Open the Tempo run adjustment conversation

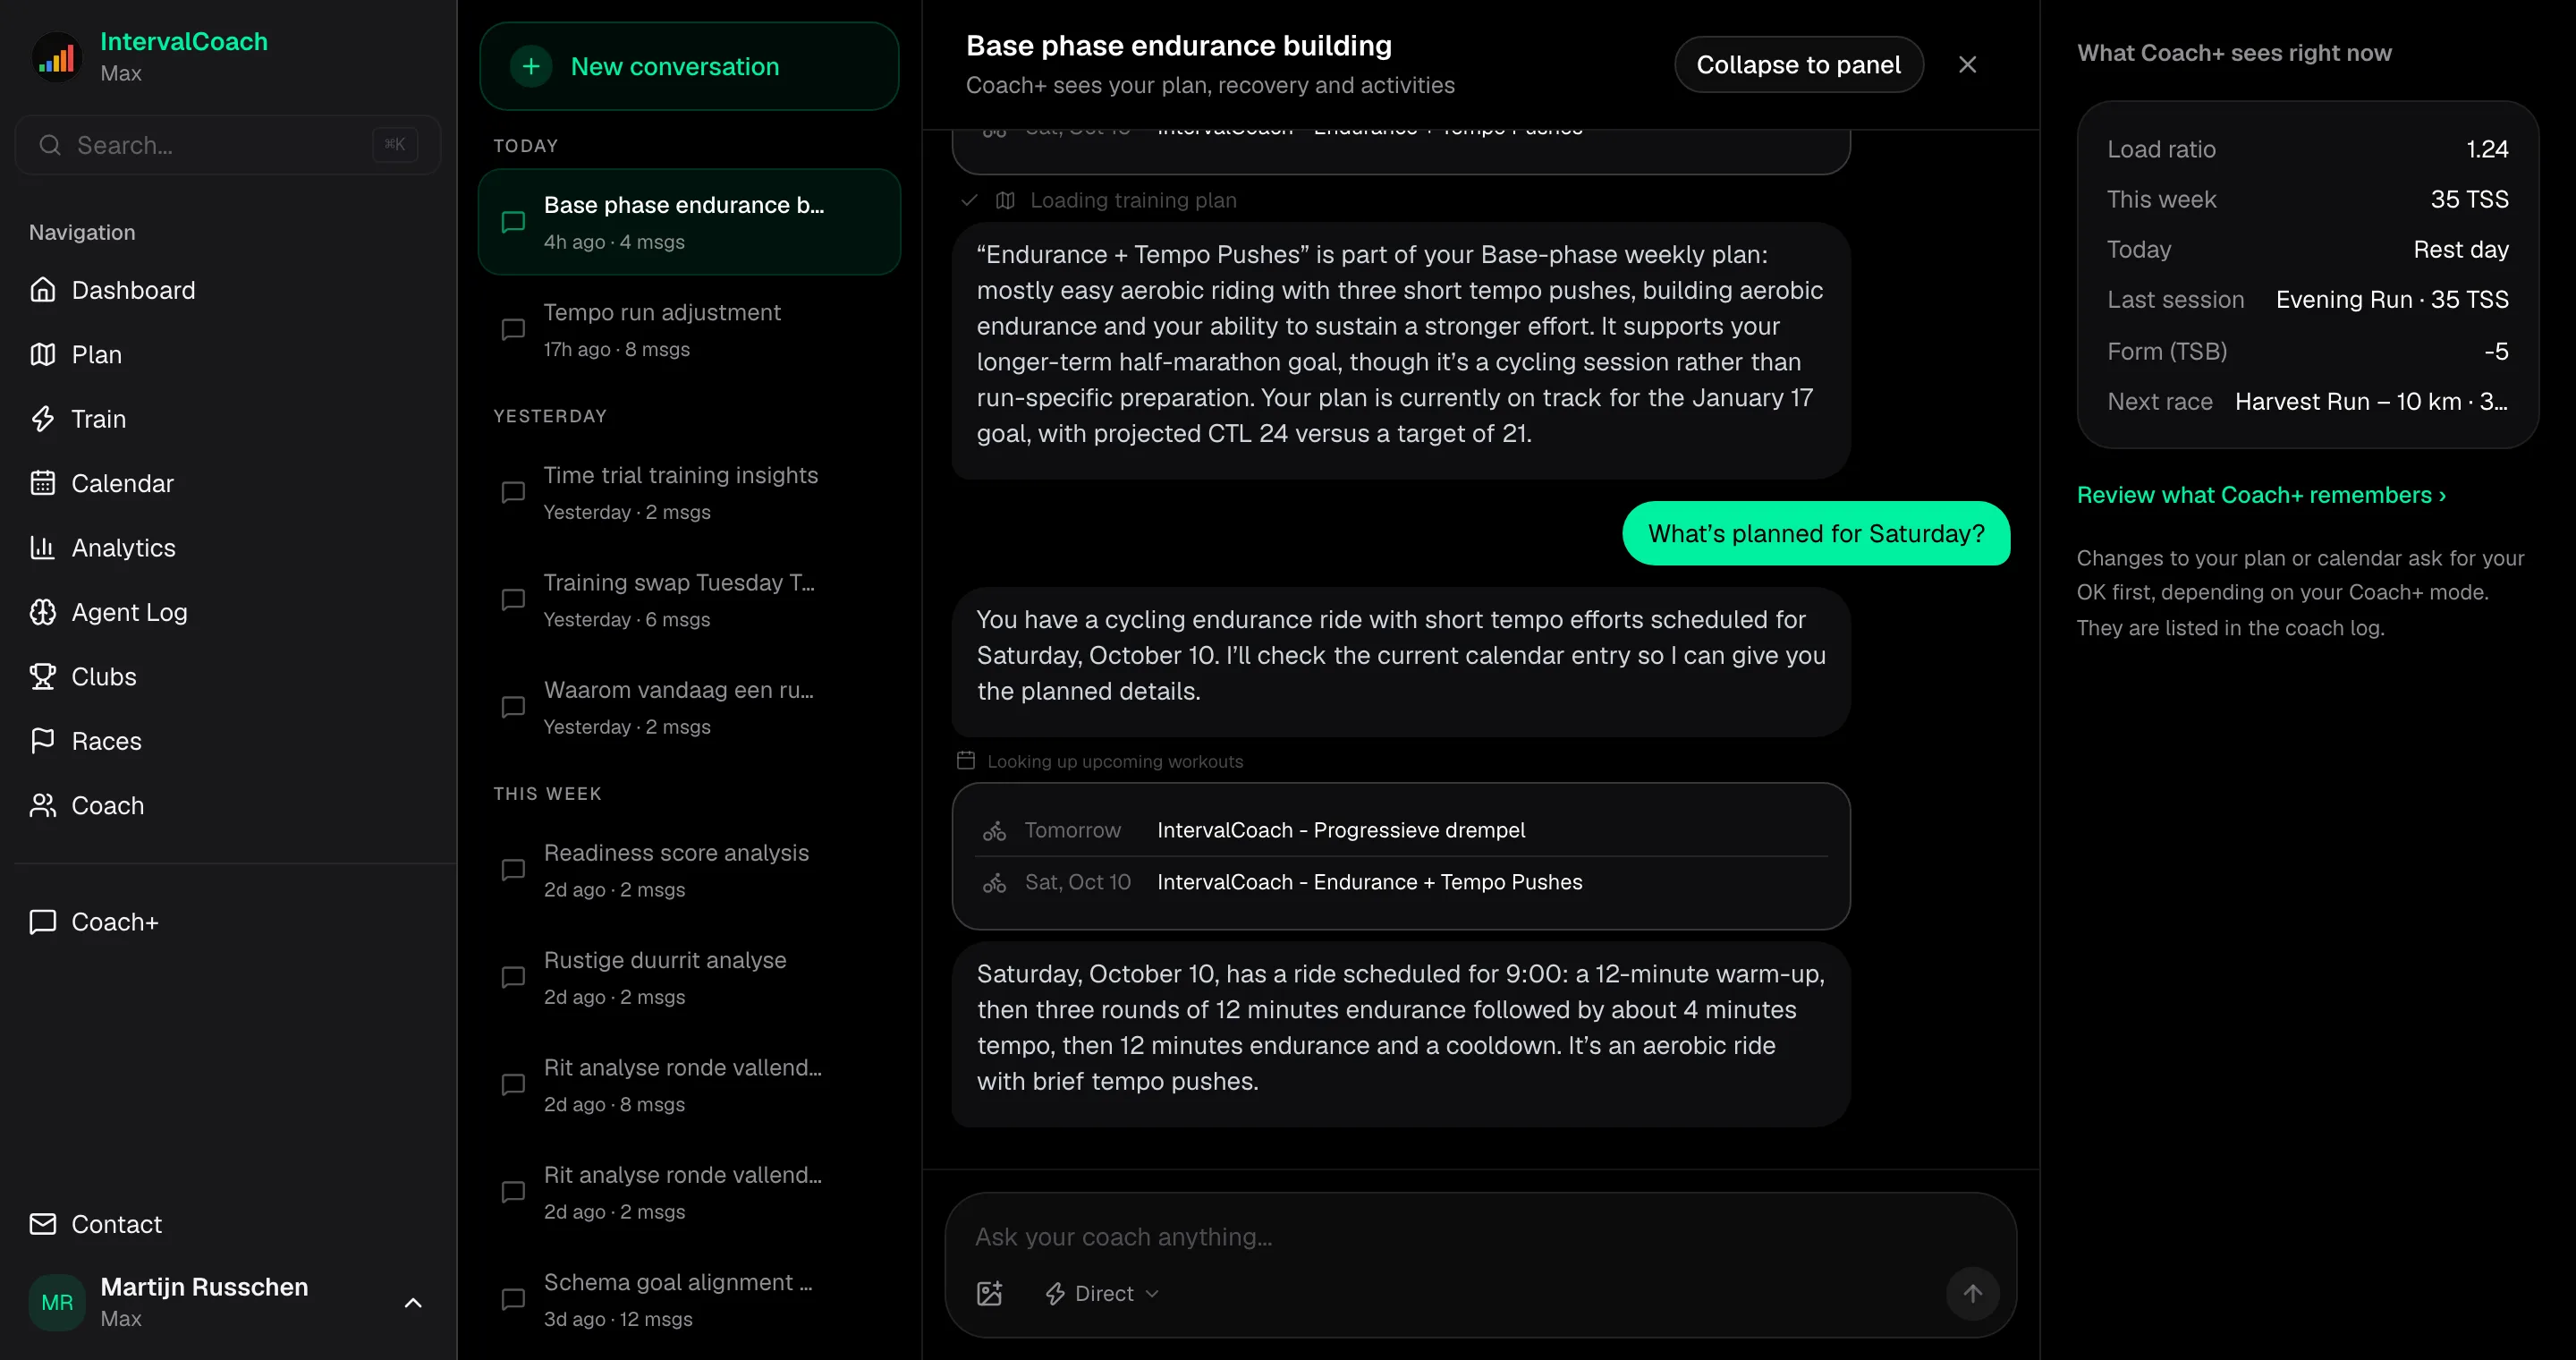689,329
